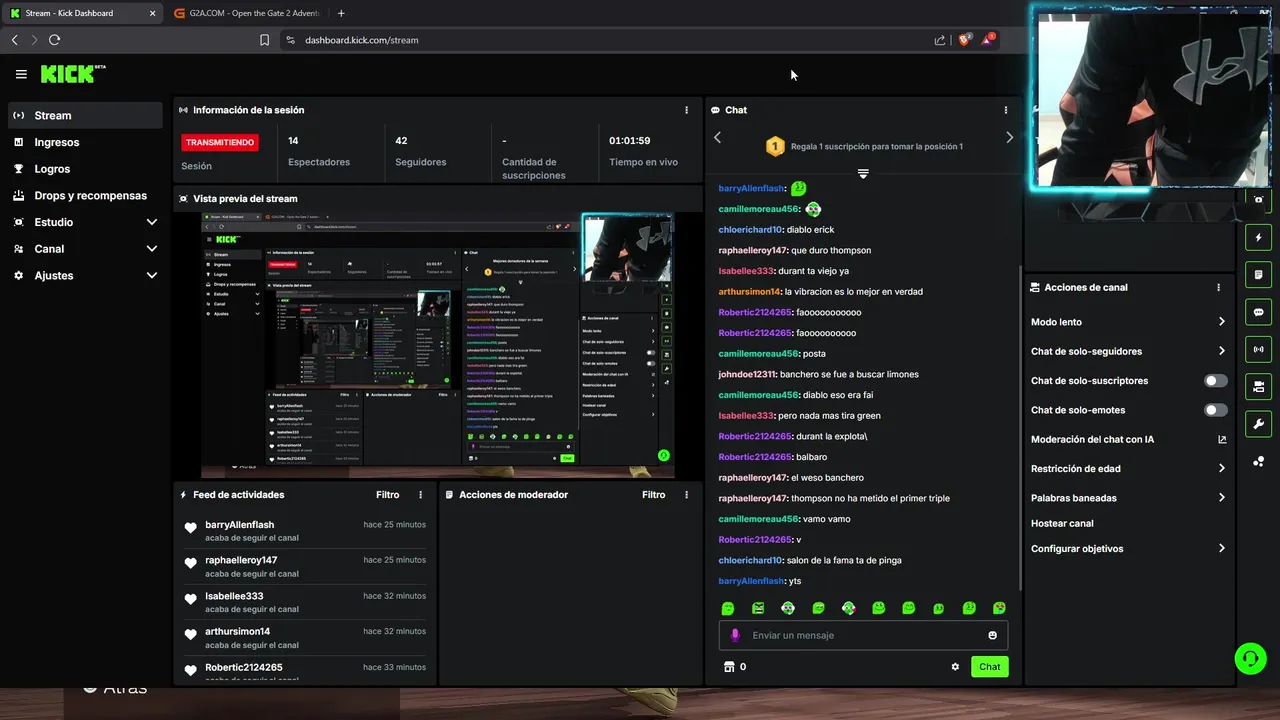This screenshot has height=720, width=1280.
Task: Click the document icon in right toolbar
Action: (1258, 275)
